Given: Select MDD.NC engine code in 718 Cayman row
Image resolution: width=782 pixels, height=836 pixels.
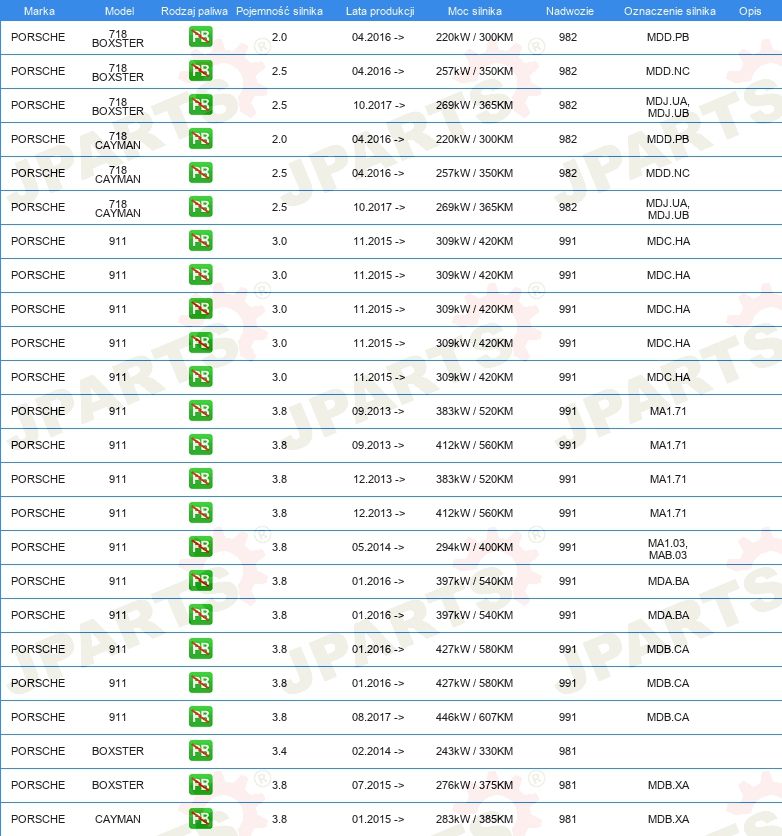Looking at the screenshot, I should (x=668, y=173).
